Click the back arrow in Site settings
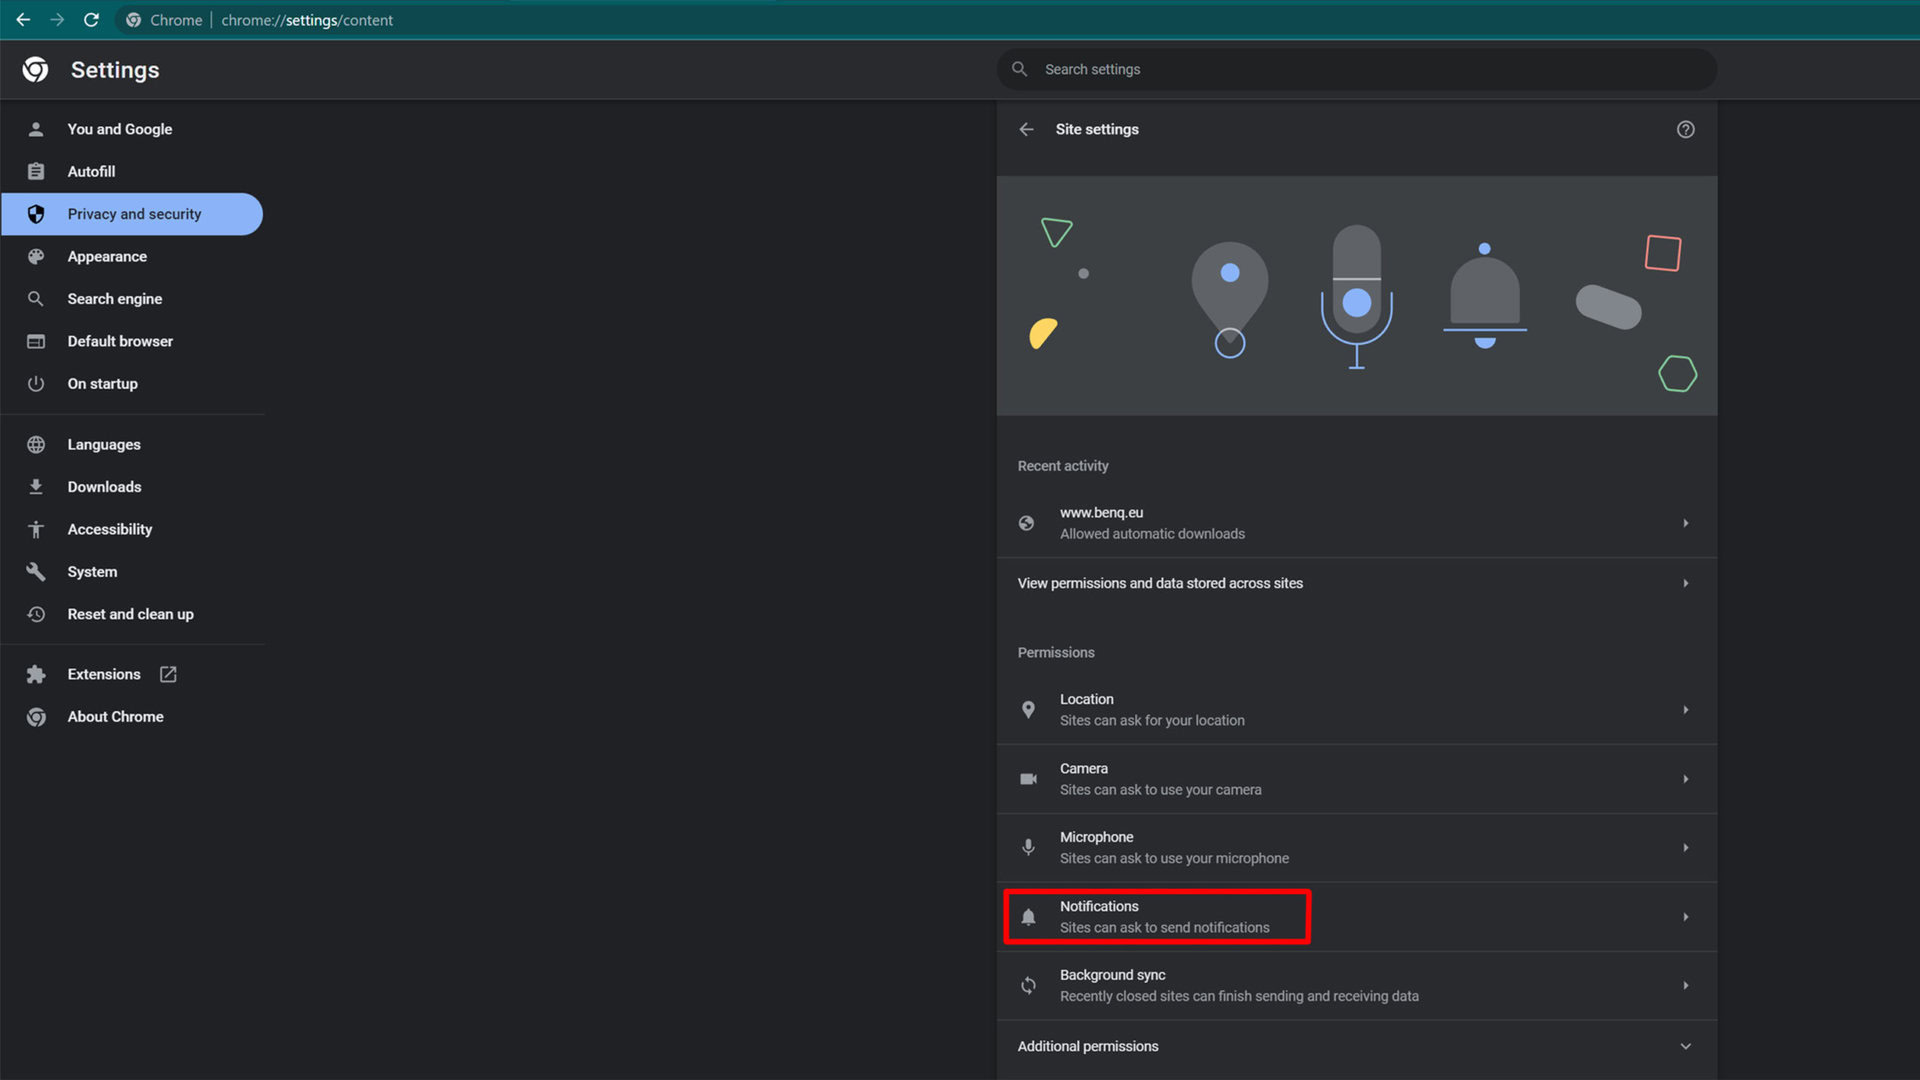The image size is (1920, 1080). (x=1027, y=129)
